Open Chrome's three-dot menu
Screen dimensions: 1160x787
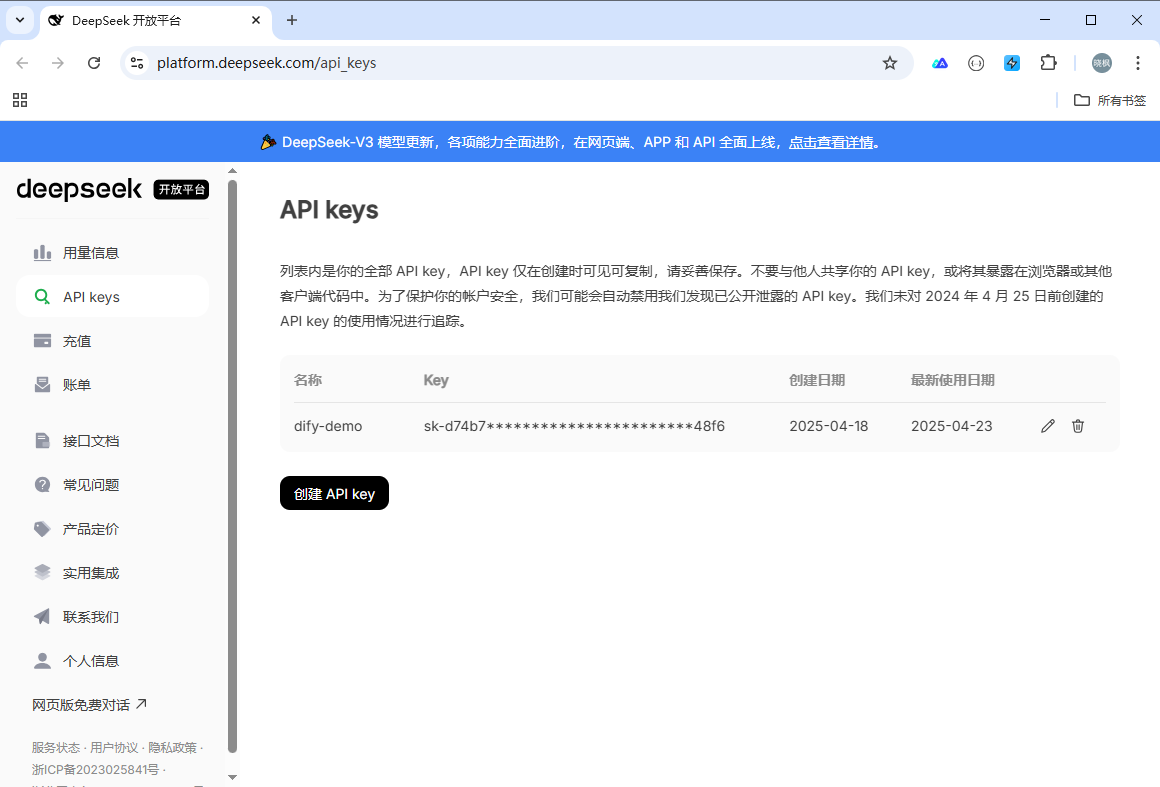pos(1137,63)
